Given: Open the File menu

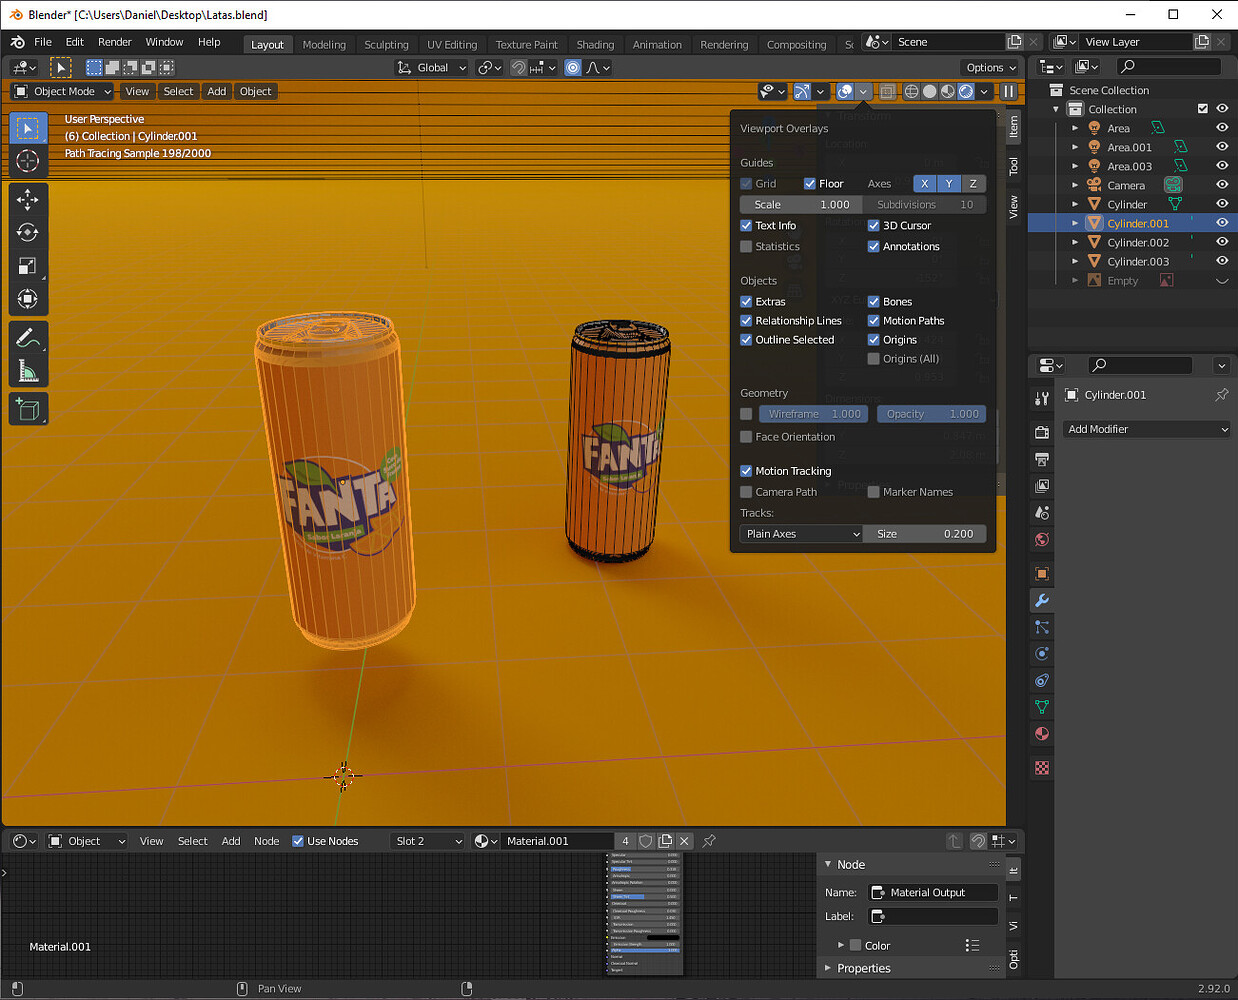Looking at the screenshot, I should [43, 42].
